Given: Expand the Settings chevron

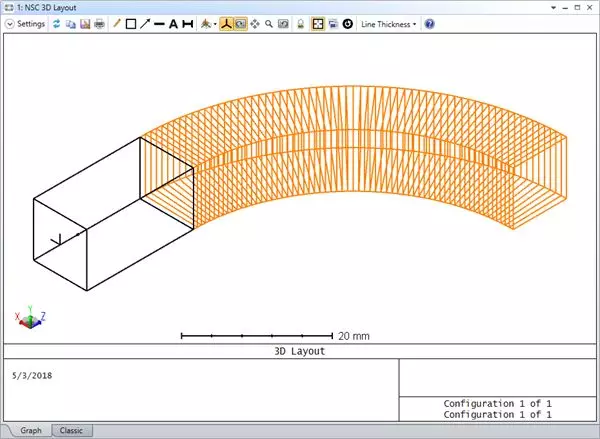Looking at the screenshot, I should tap(10, 23).
